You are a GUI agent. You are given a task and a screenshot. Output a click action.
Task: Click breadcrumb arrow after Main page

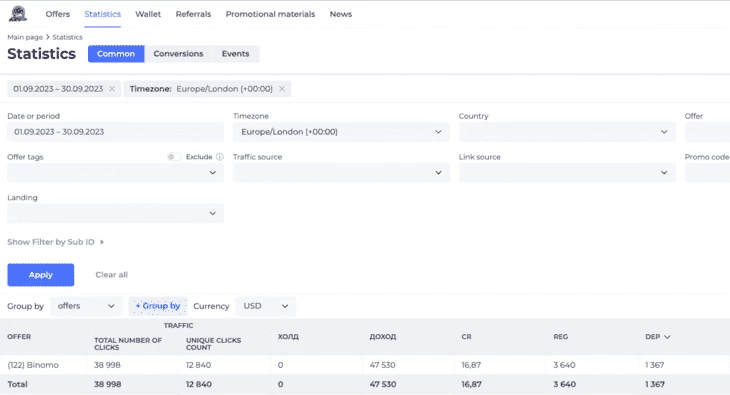pyautogui.click(x=47, y=37)
